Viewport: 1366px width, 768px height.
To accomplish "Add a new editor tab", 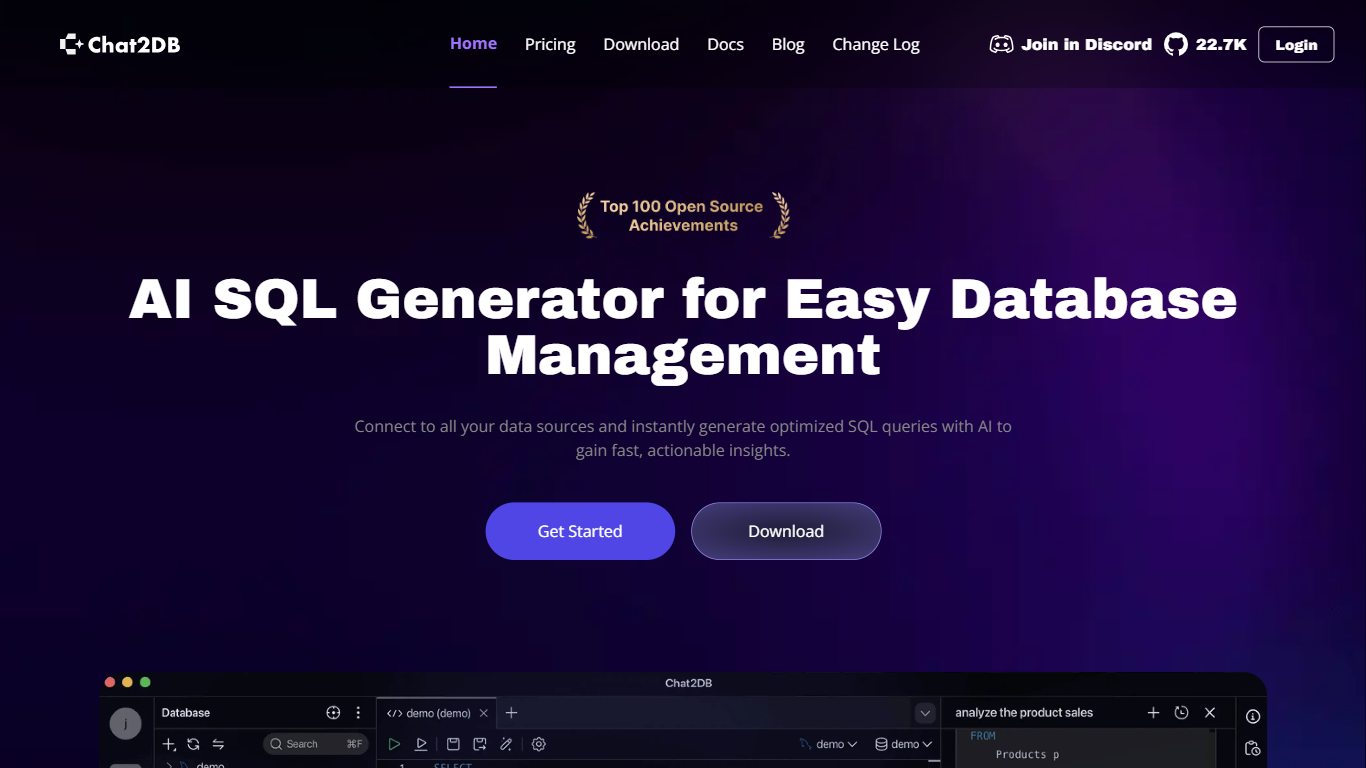I will coord(511,713).
